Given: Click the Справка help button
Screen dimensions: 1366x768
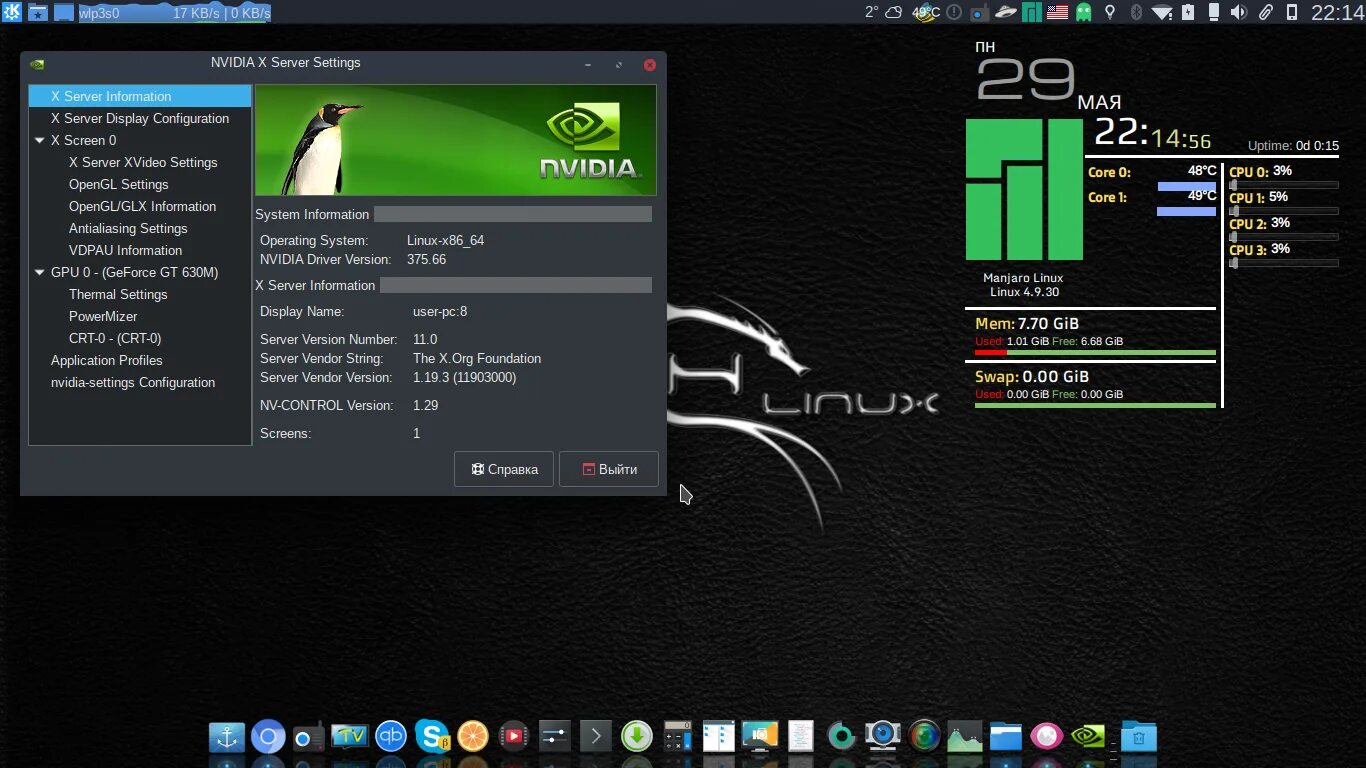Looking at the screenshot, I should click(504, 469).
